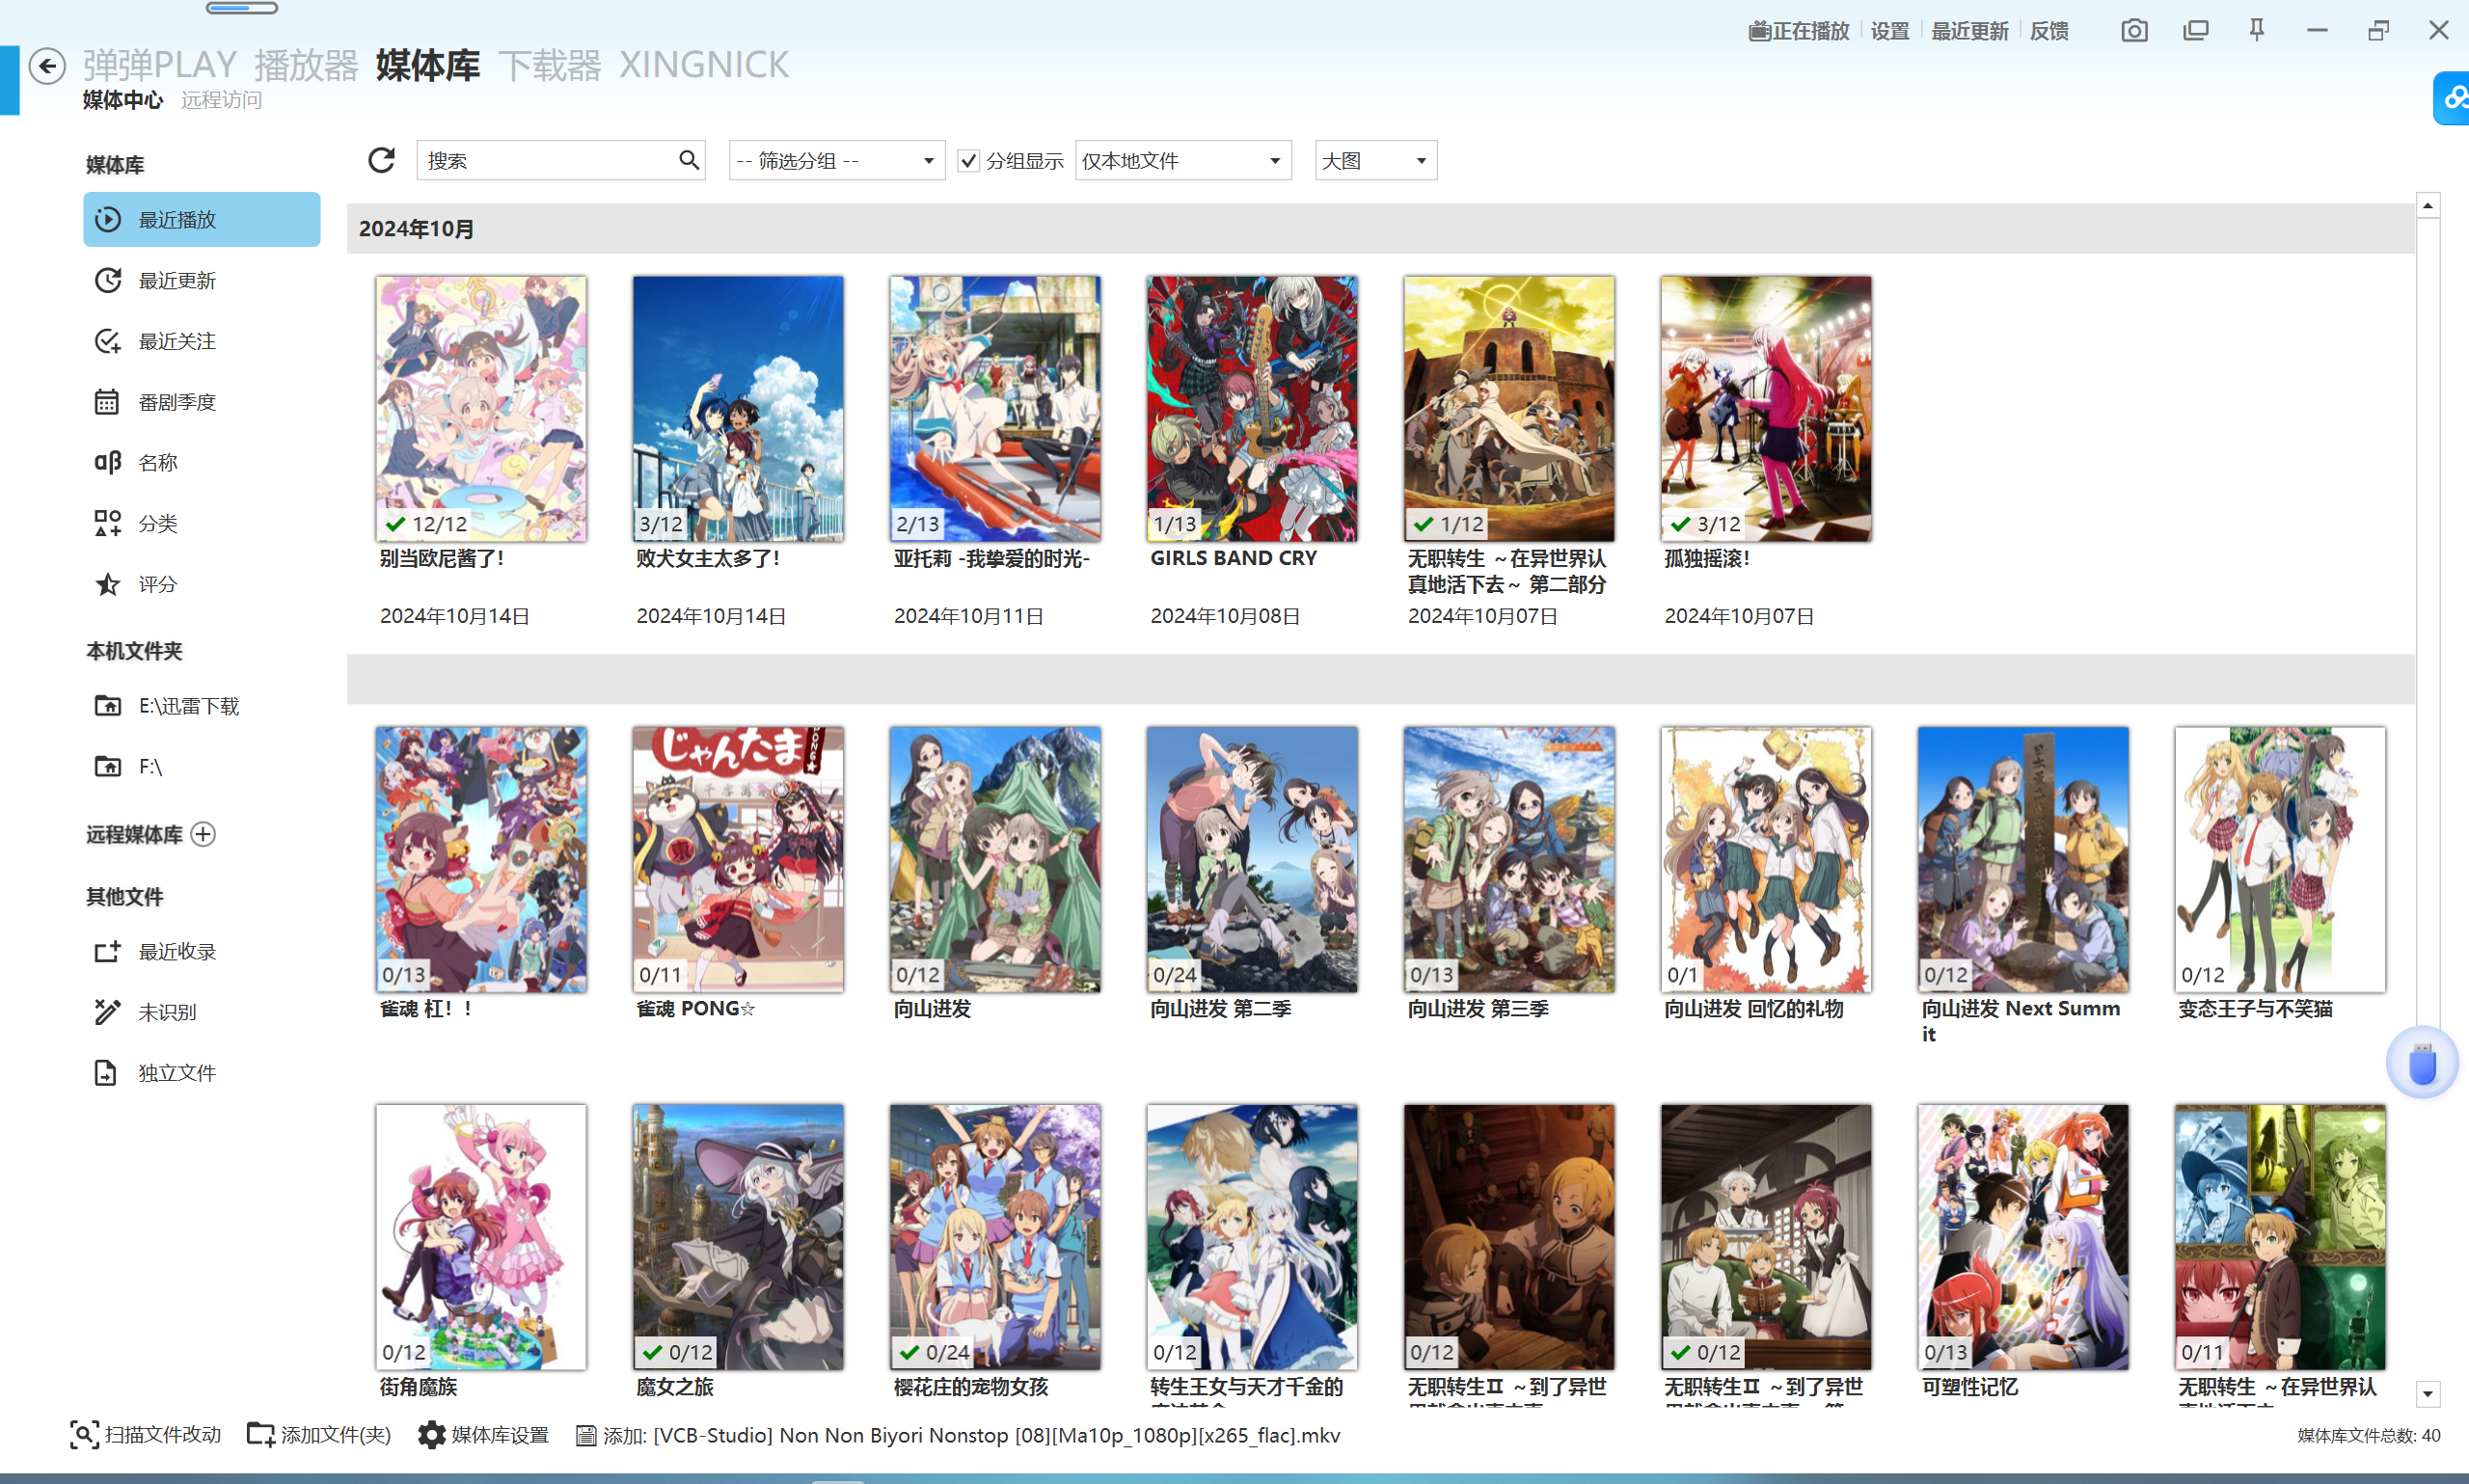Click the back arrow icon

(47, 66)
